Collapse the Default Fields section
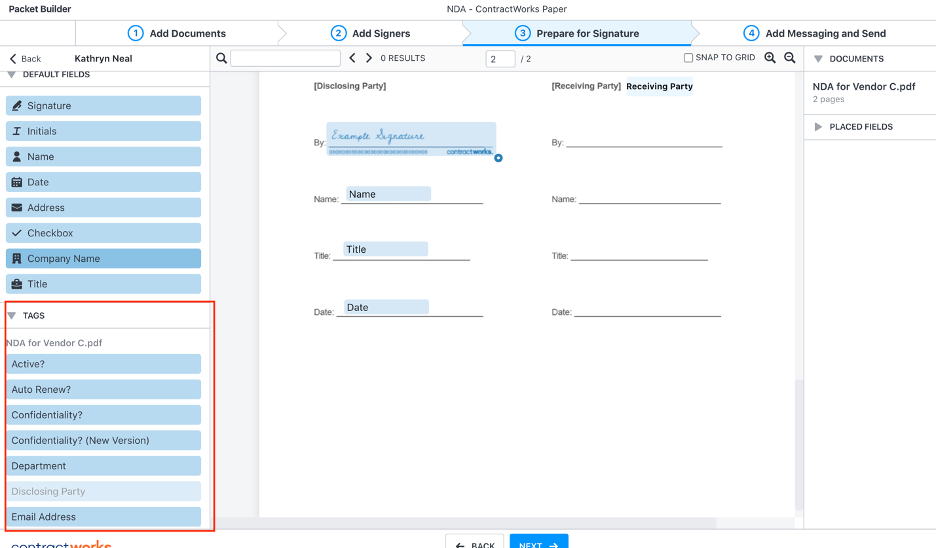Image resolution: width=936 pixels, height=548 pixels. pos(11,75)
